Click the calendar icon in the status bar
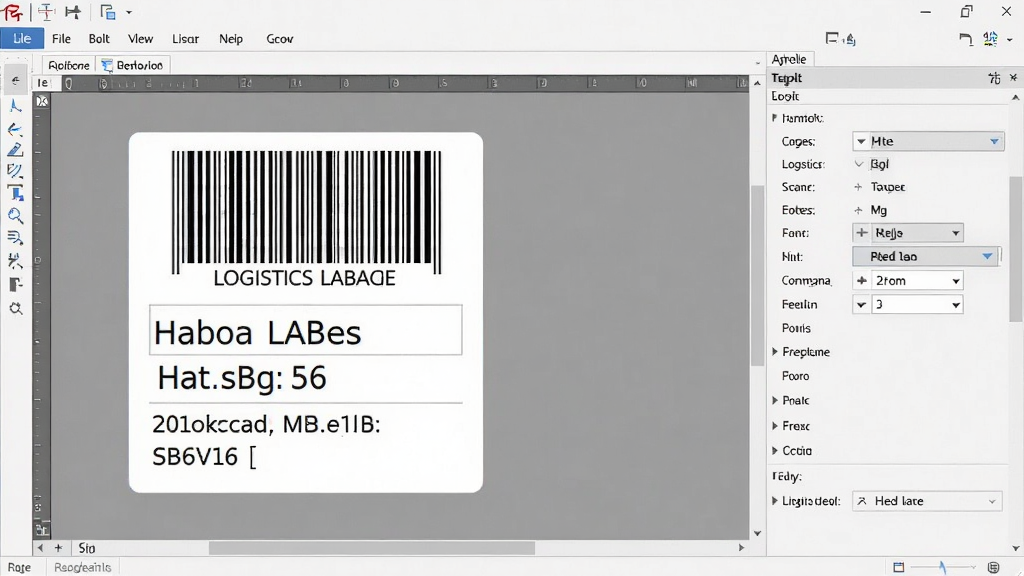This screenshot has height=576, width=1024. point(899,567)
